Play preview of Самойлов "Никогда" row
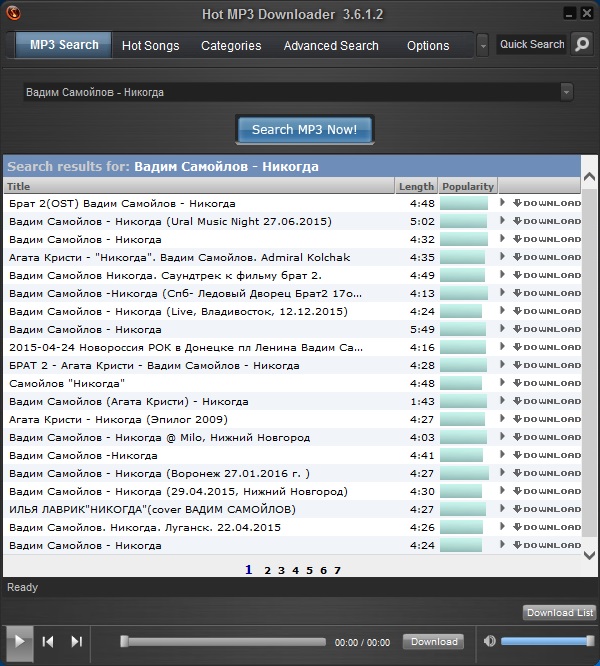Viewport: 600px width, 666px height. pos(502,383)
